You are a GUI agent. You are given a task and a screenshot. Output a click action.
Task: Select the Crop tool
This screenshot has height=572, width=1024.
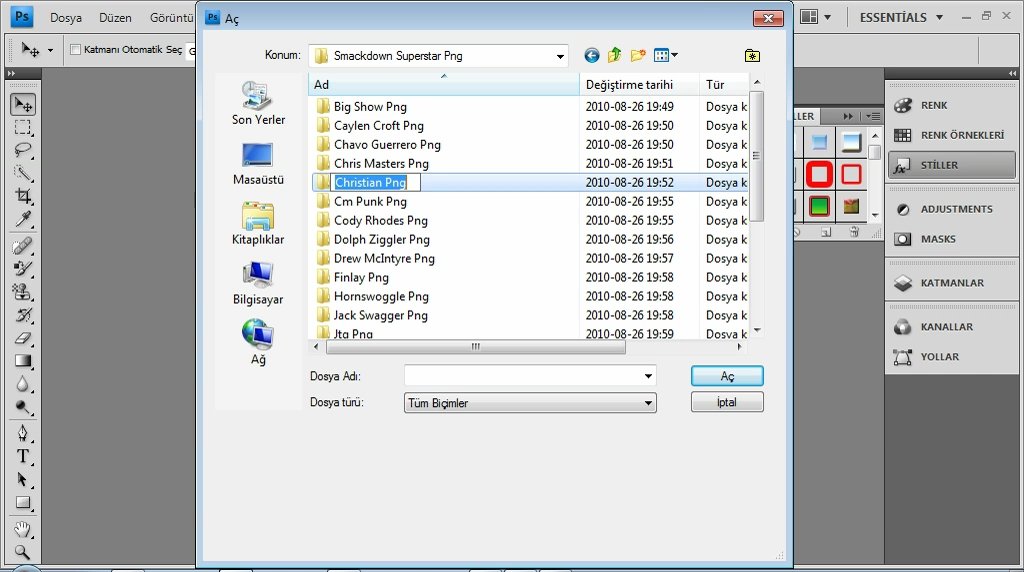coord(23,196)
